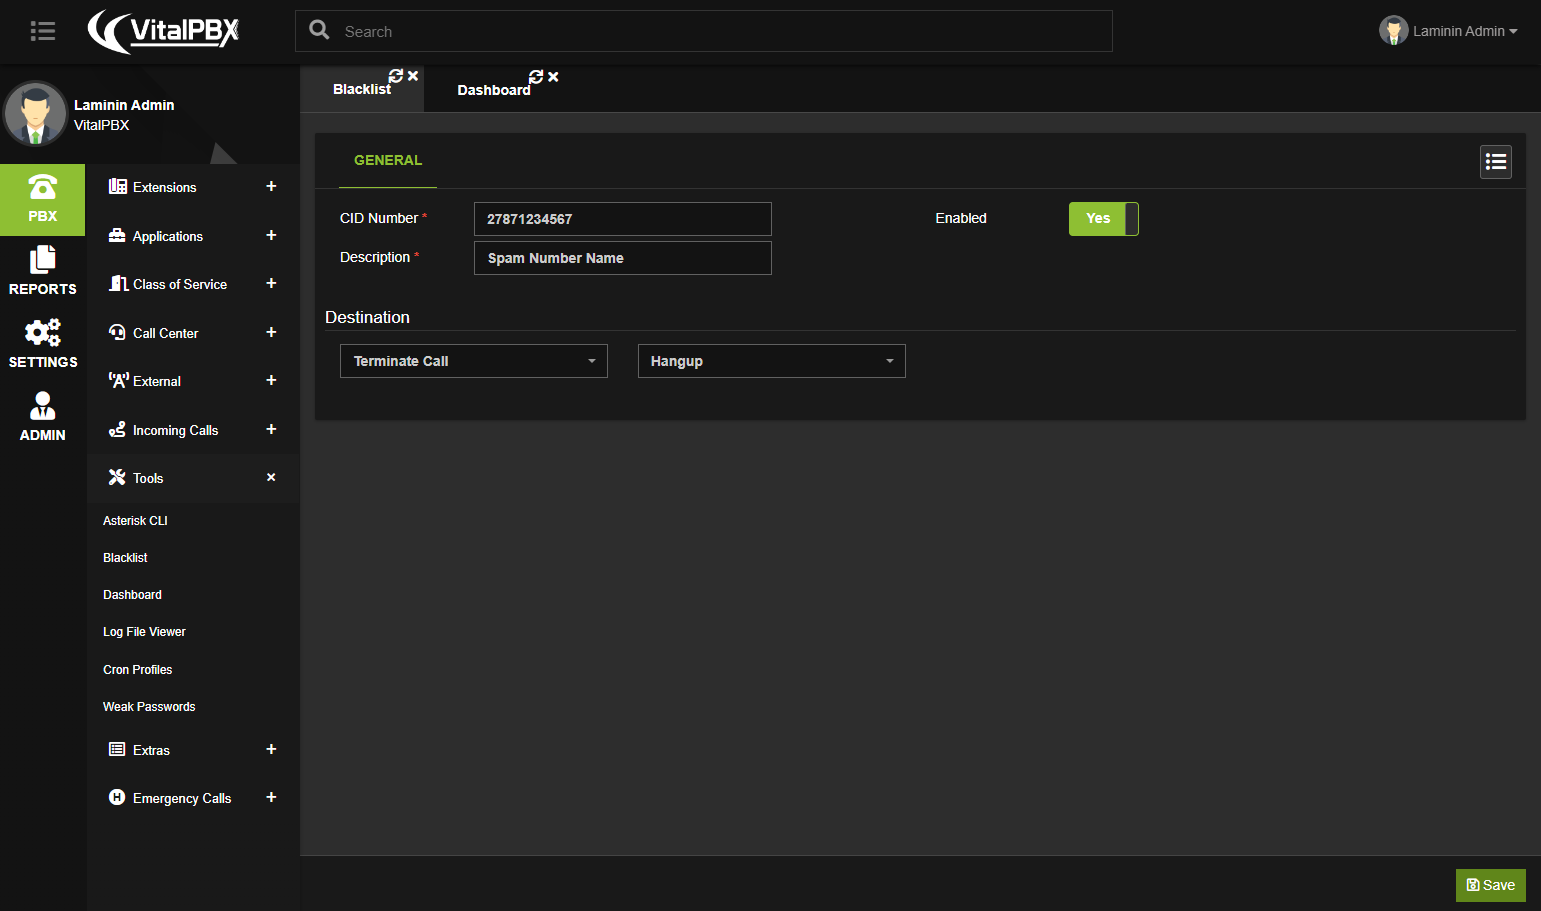
Task: Click the Extensions menu icon
Action: pyautogui.click(x=117, y=186)
